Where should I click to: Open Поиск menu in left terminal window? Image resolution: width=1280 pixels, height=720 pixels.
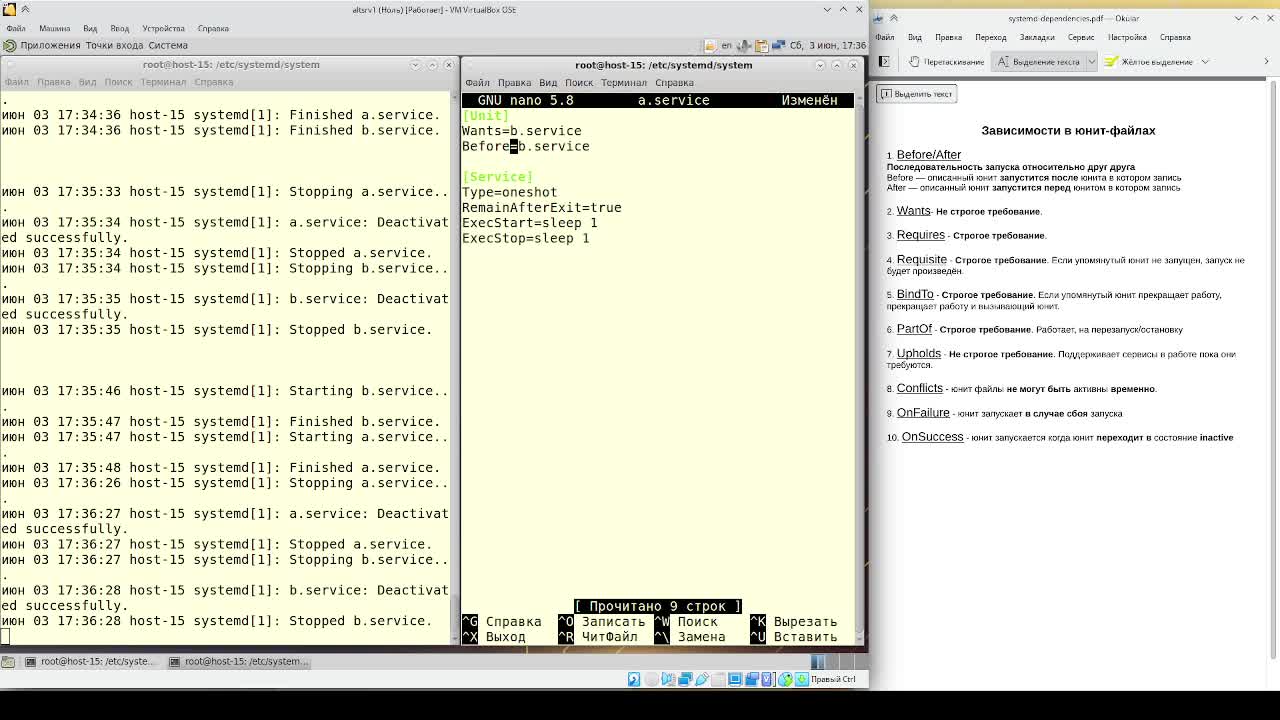(x=118, y=82)
